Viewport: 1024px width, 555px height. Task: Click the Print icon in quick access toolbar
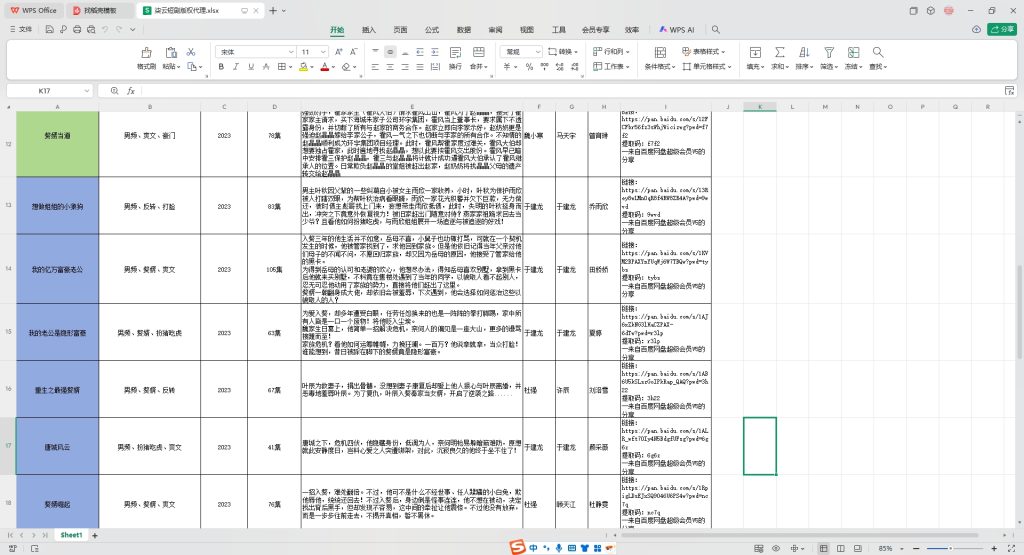click(77, 29)
